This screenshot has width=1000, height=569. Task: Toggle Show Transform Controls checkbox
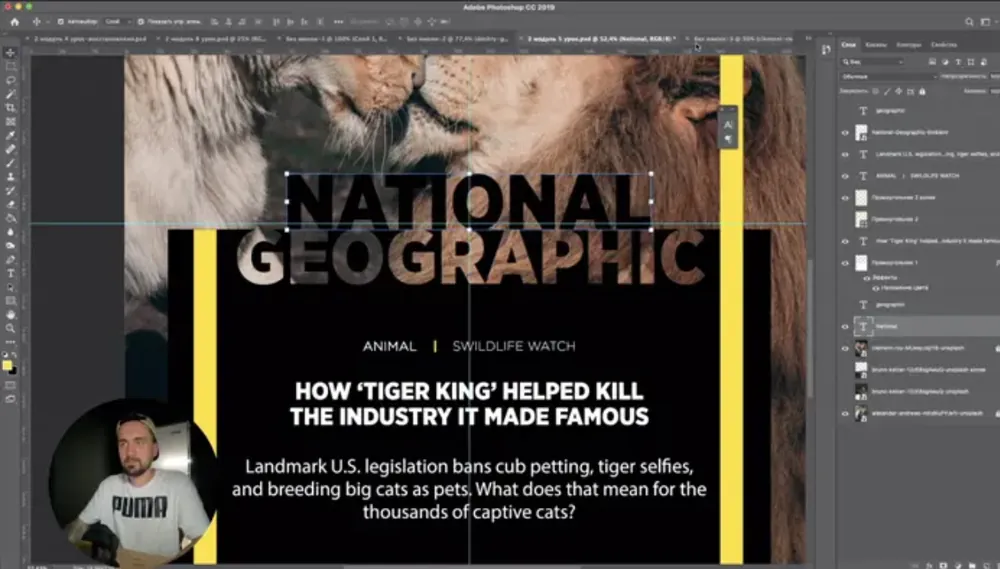(x=141, y=22)
